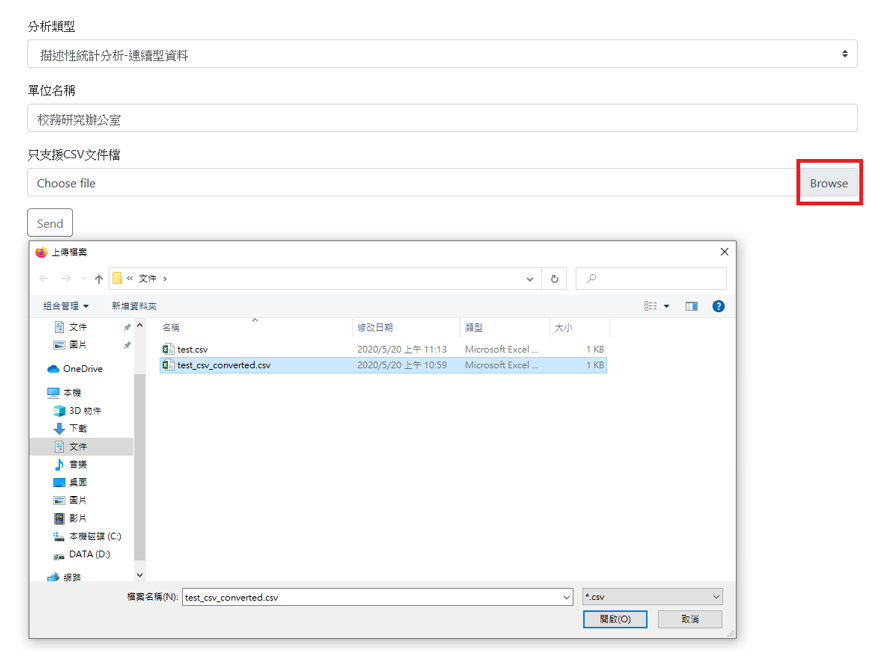Click 開啟(O) to open file
The width and height of the screenshot is (871, 669).
615,619
